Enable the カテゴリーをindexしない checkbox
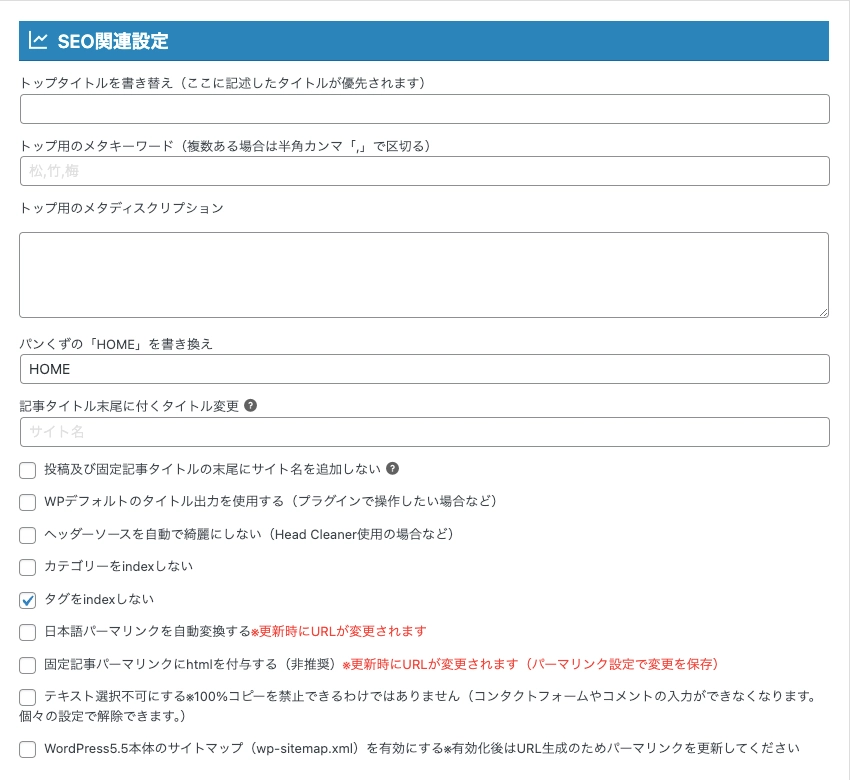 pyautogui.click(x=28, y=567)
